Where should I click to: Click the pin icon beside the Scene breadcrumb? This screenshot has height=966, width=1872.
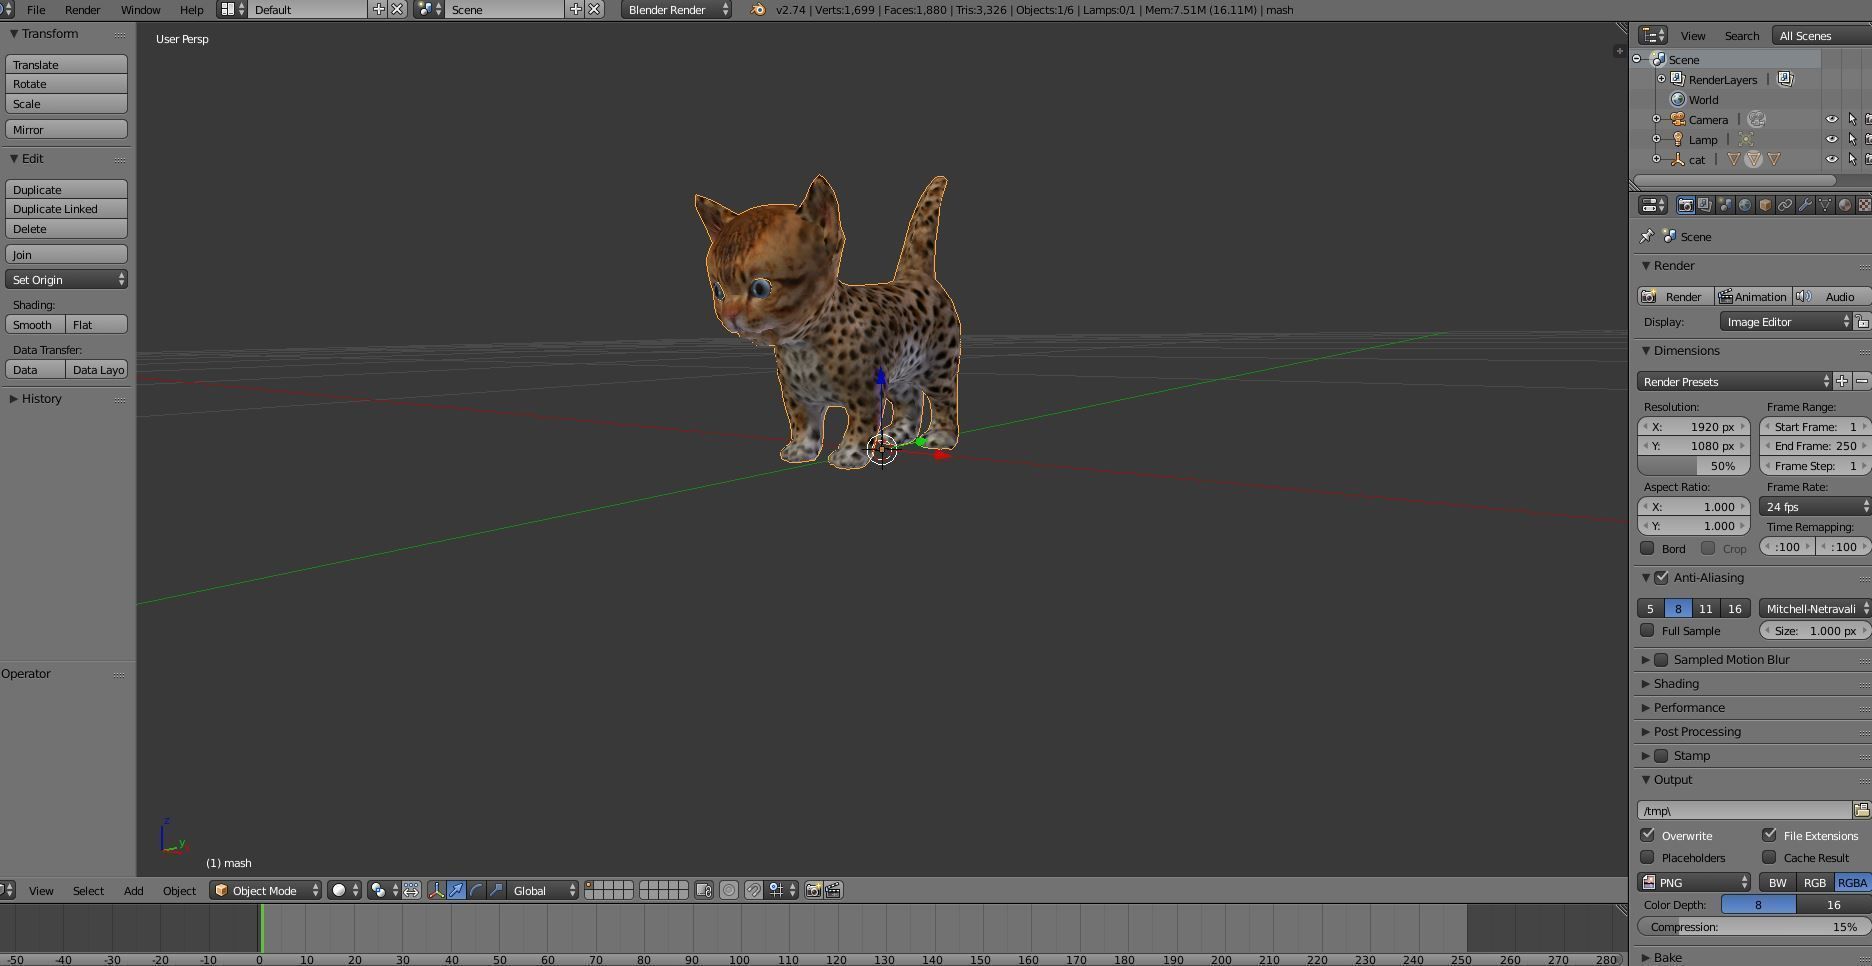point(1647,237)
